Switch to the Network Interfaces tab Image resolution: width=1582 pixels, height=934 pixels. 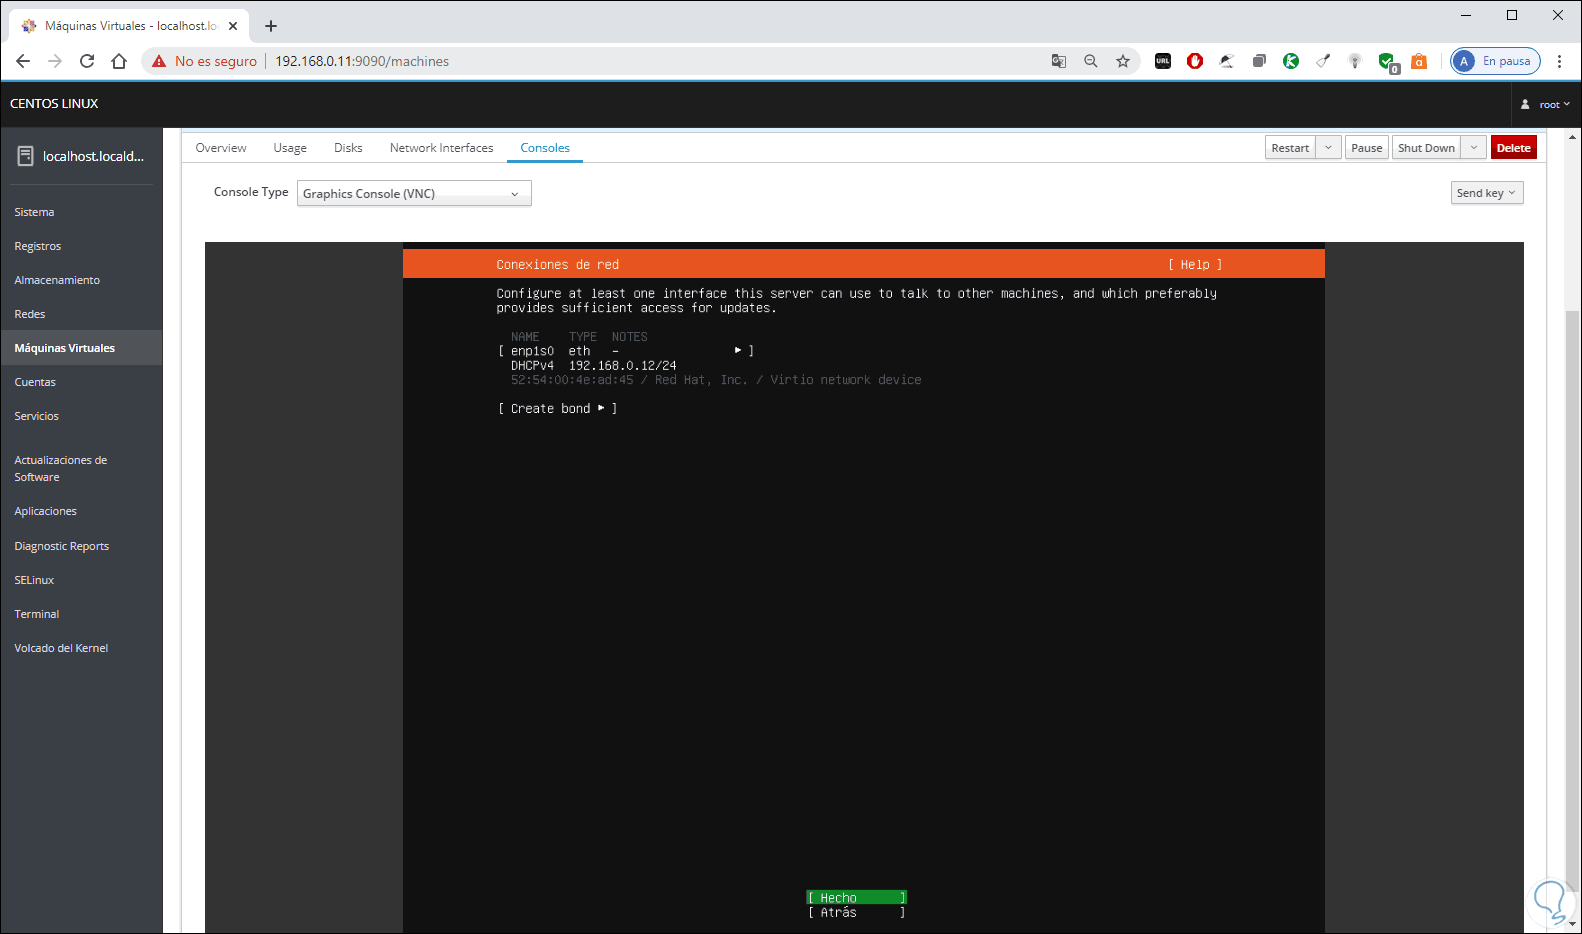pyautogui.click(x=441, y=148)
